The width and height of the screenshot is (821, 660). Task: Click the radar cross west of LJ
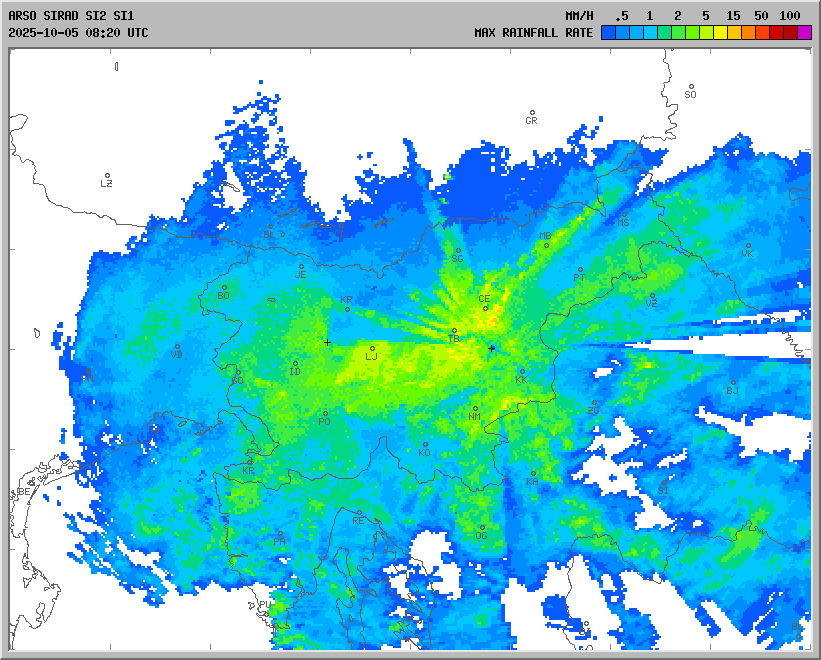pyautogui.click(x=327, y=342)
